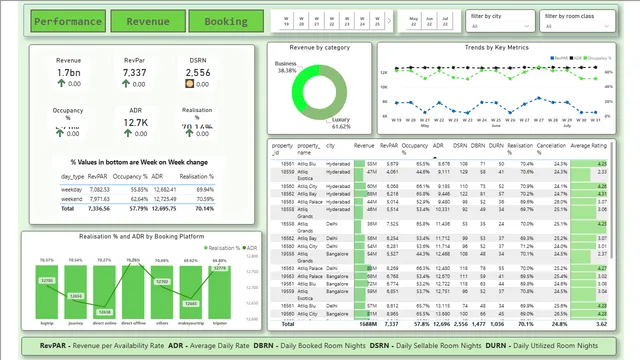Click property table vertical scrollbar
The height and width of the screenshot is (360, 640).
[x=611, y=200]
